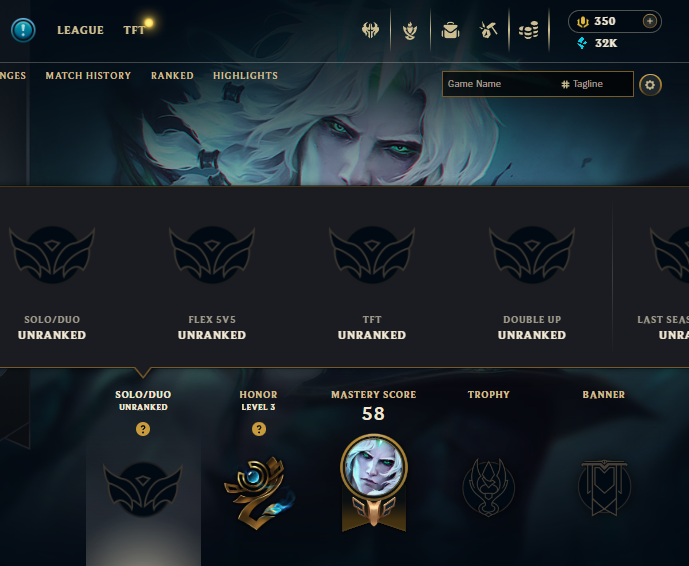Image resolution: width=689 pixels, height=566 pixels.
Task: Select the League game mode
Action: tap(80, 30)
